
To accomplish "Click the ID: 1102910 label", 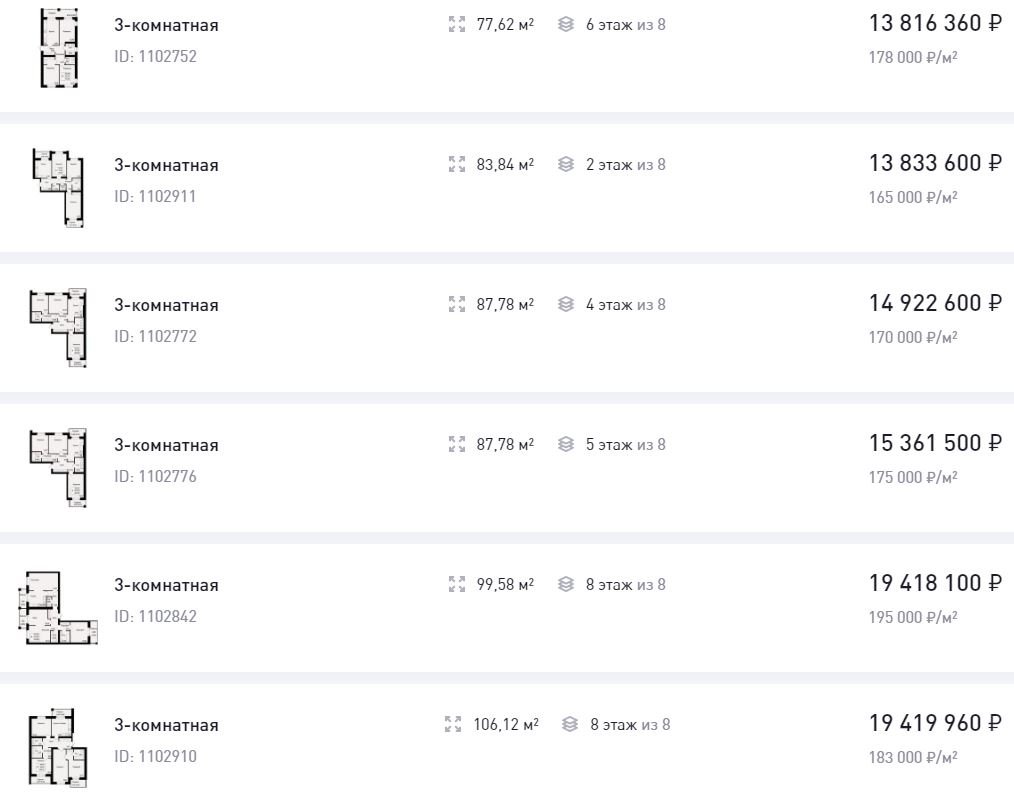I will click(155, 757).
